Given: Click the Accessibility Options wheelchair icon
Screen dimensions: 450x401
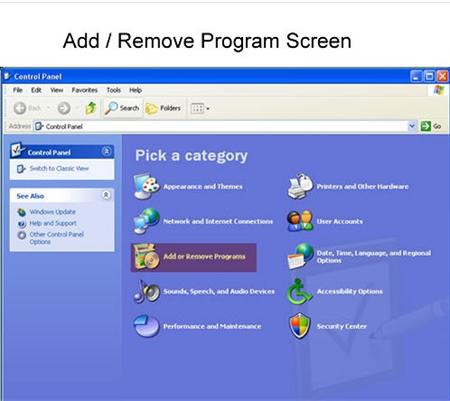Looking at the screenshot, I should [x=299, y=292].
